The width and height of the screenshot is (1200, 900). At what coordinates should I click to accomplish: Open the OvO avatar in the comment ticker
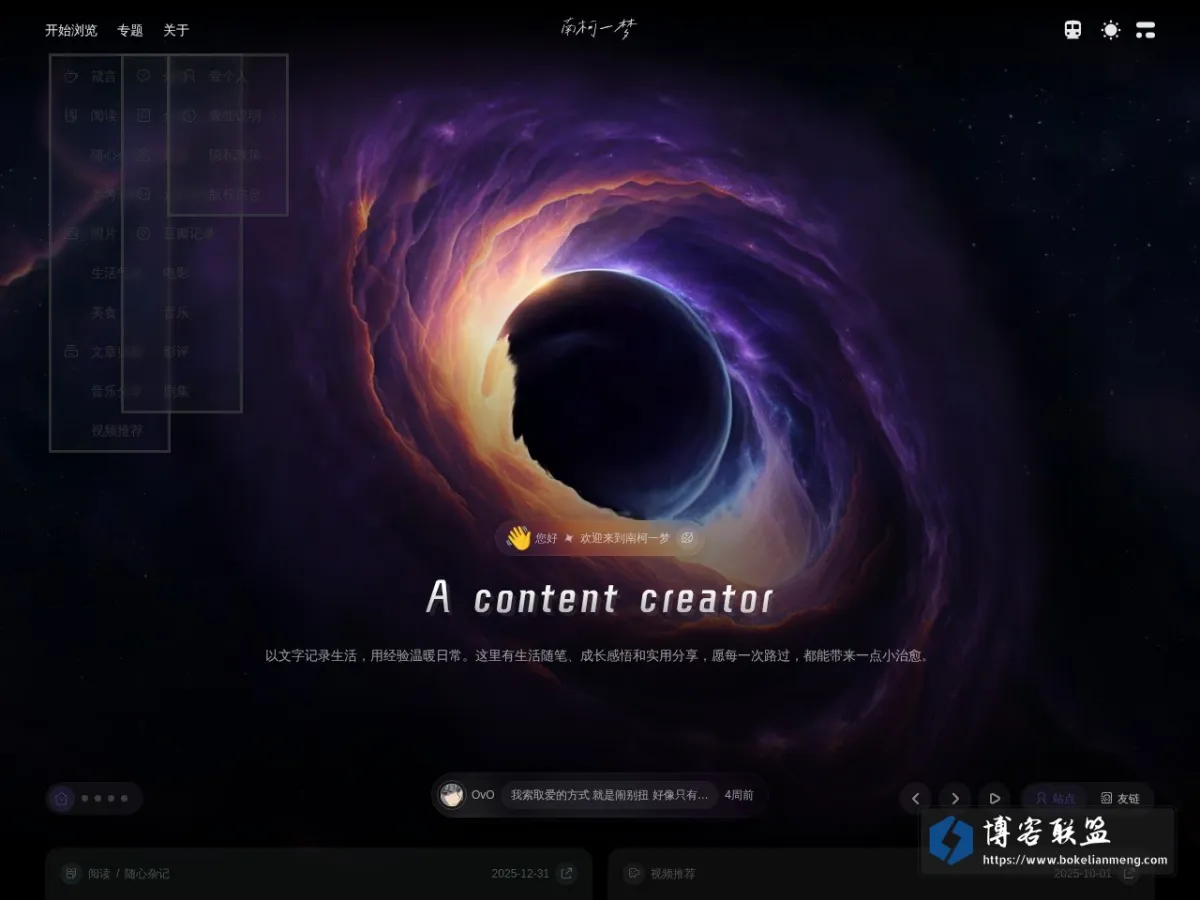(x=452, y=795)
